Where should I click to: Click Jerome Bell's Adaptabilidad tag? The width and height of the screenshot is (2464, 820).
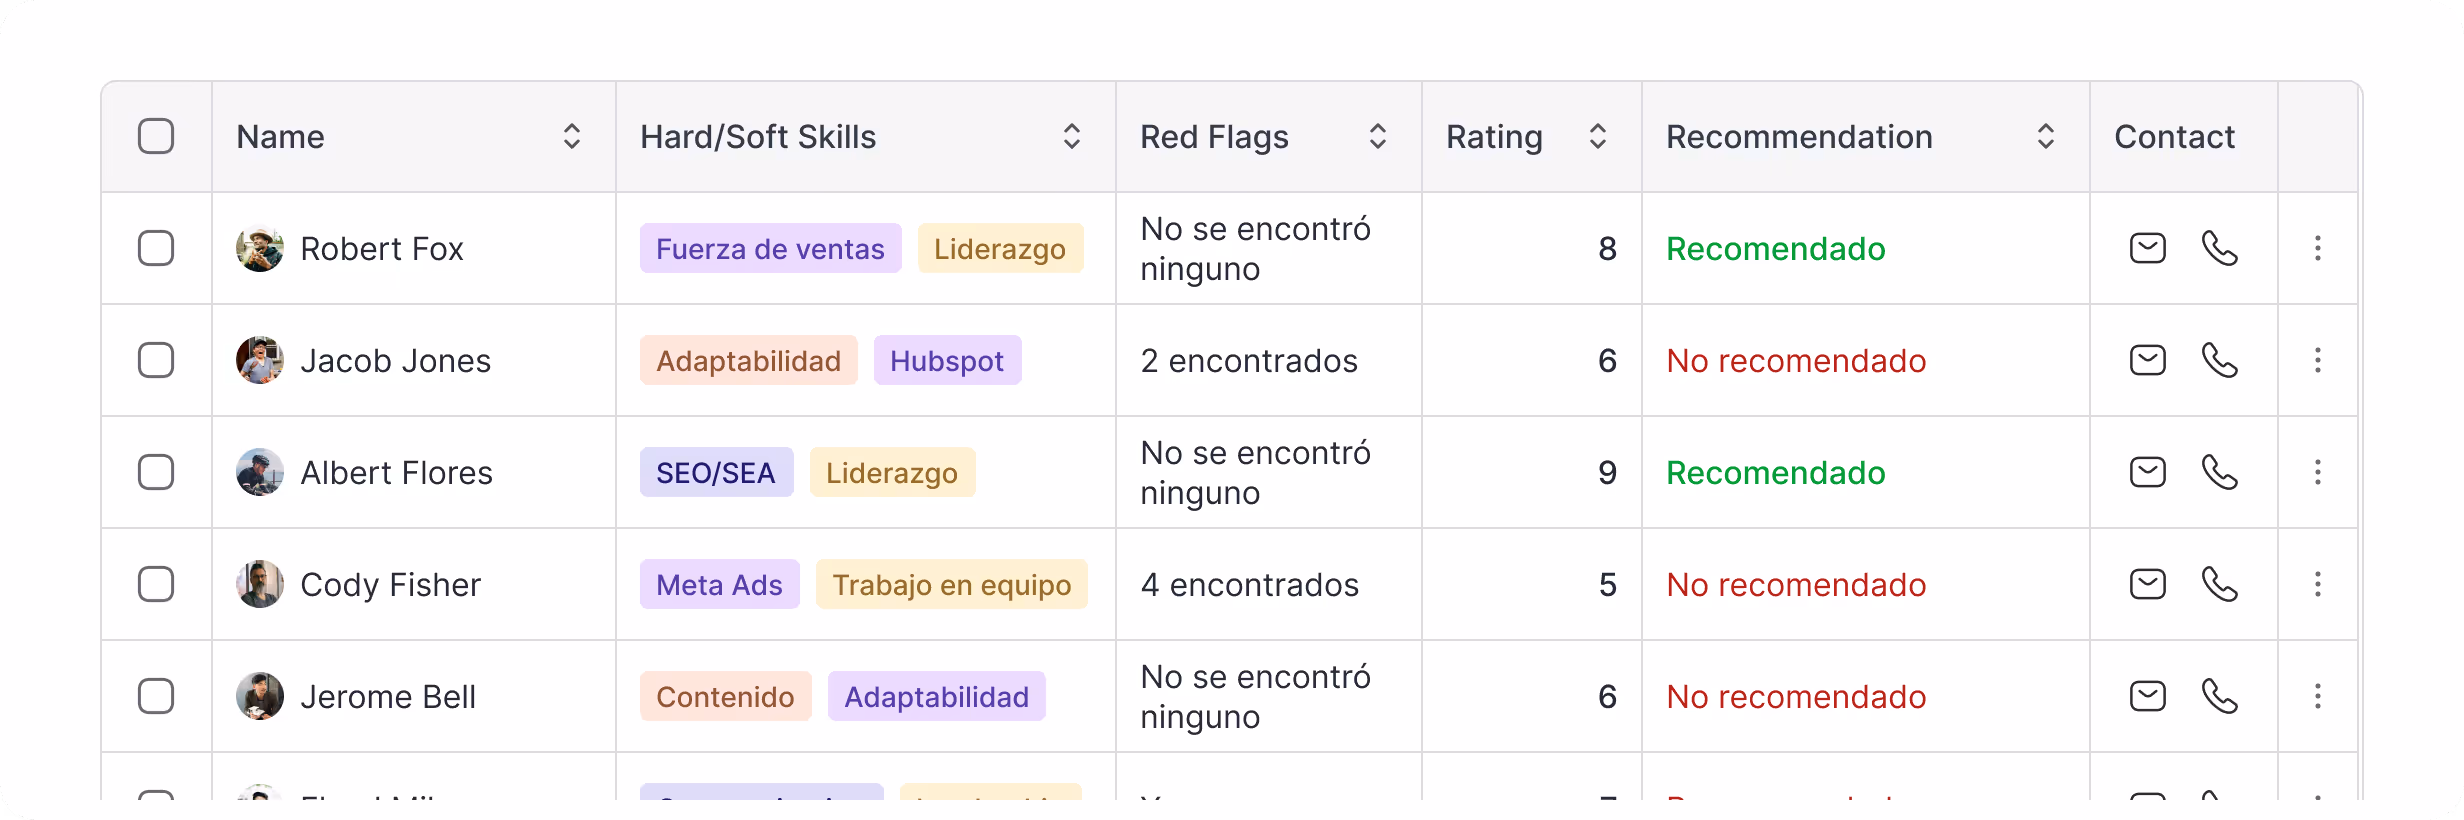click(936, 696)
